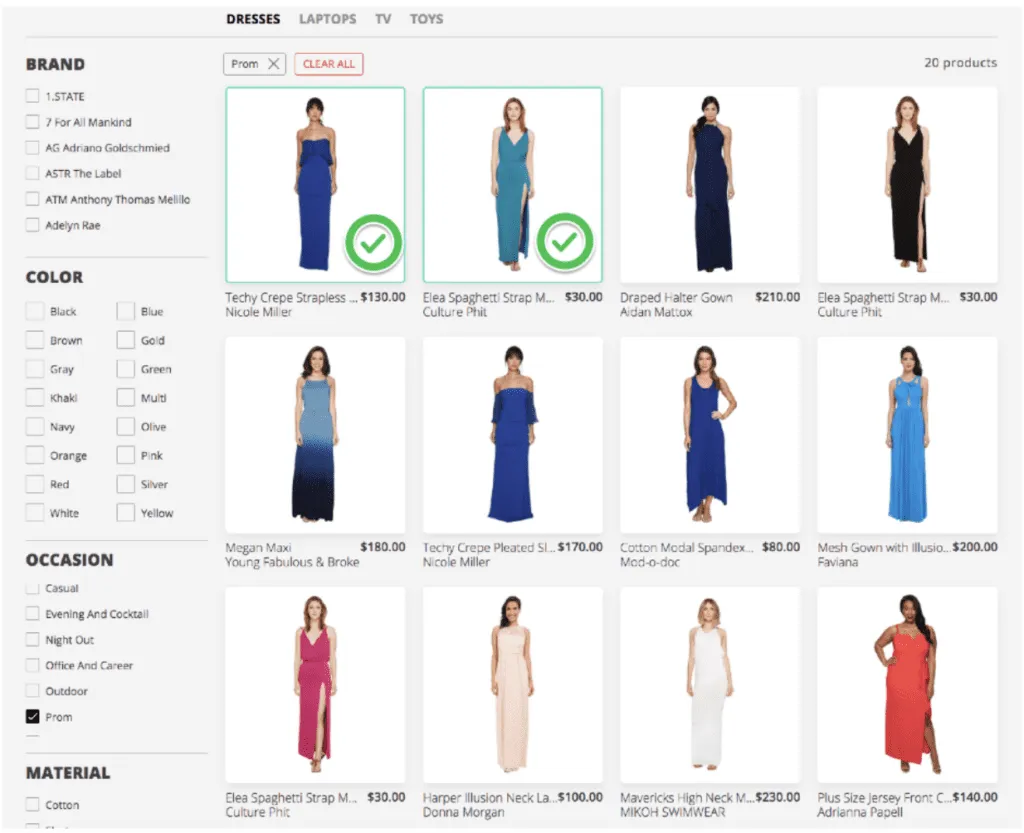Switch to the LAPTOPS tab

pyautogui.click(x=327, y=18)
